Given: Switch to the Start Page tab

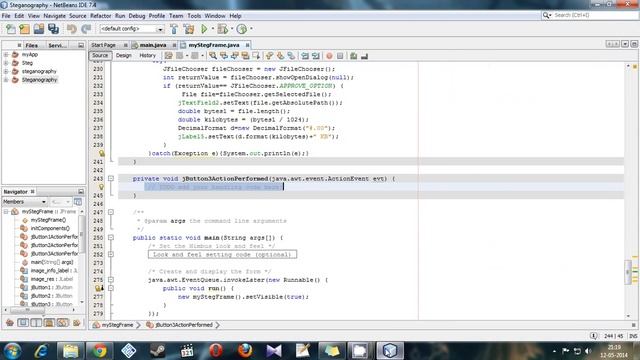Looking at the screenshot, I should tap(104, 45).
